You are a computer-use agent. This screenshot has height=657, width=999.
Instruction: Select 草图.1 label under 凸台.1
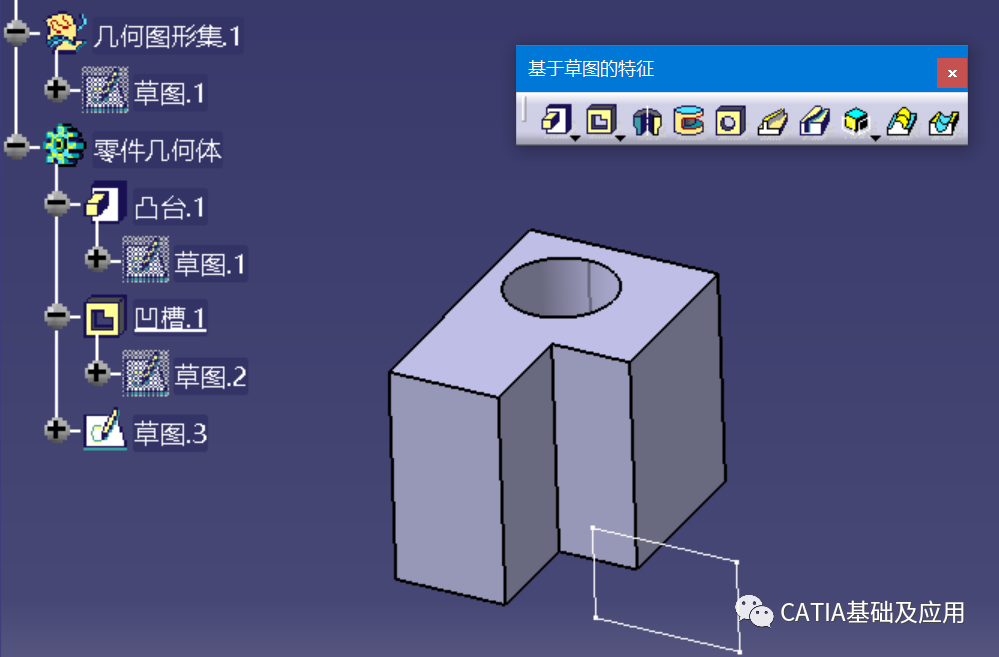[x=210, y=264]
